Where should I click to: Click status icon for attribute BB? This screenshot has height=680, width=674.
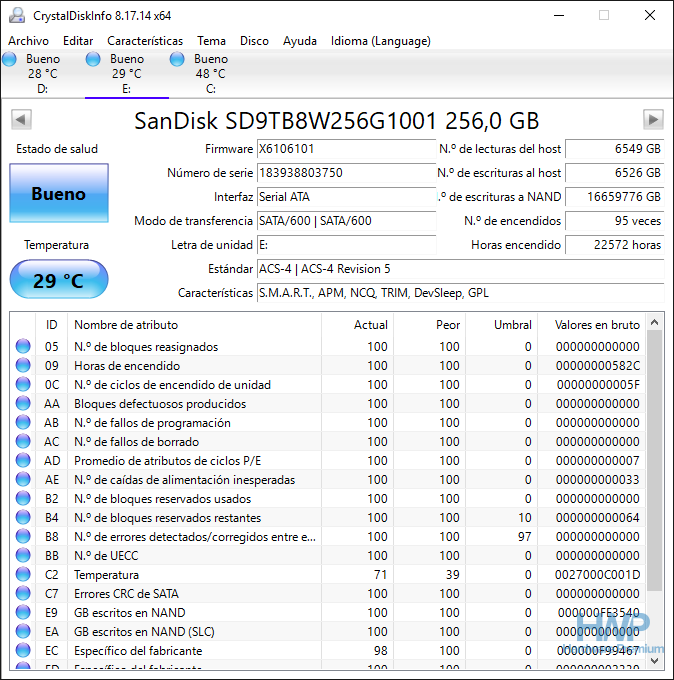point(23,556)
